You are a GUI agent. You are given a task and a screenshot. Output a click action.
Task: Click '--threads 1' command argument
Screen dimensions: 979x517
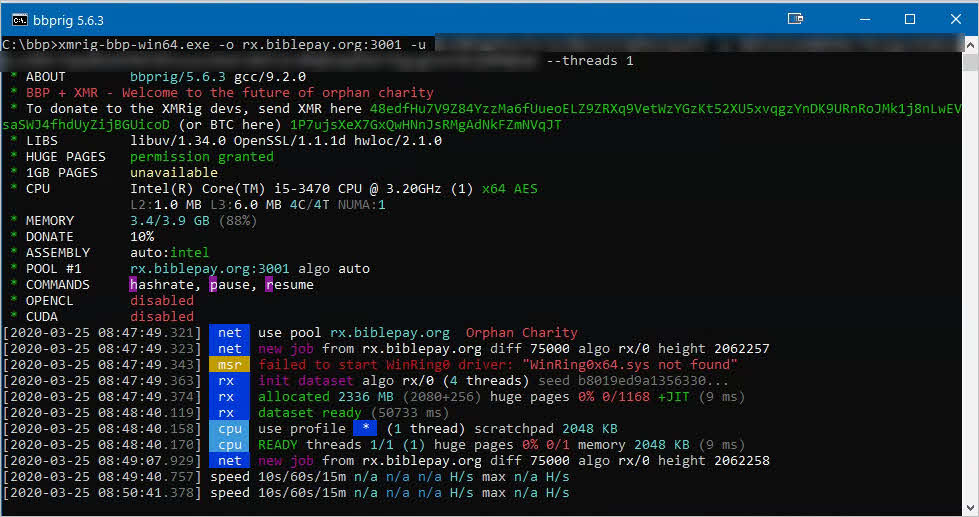[x=589, y=61]
